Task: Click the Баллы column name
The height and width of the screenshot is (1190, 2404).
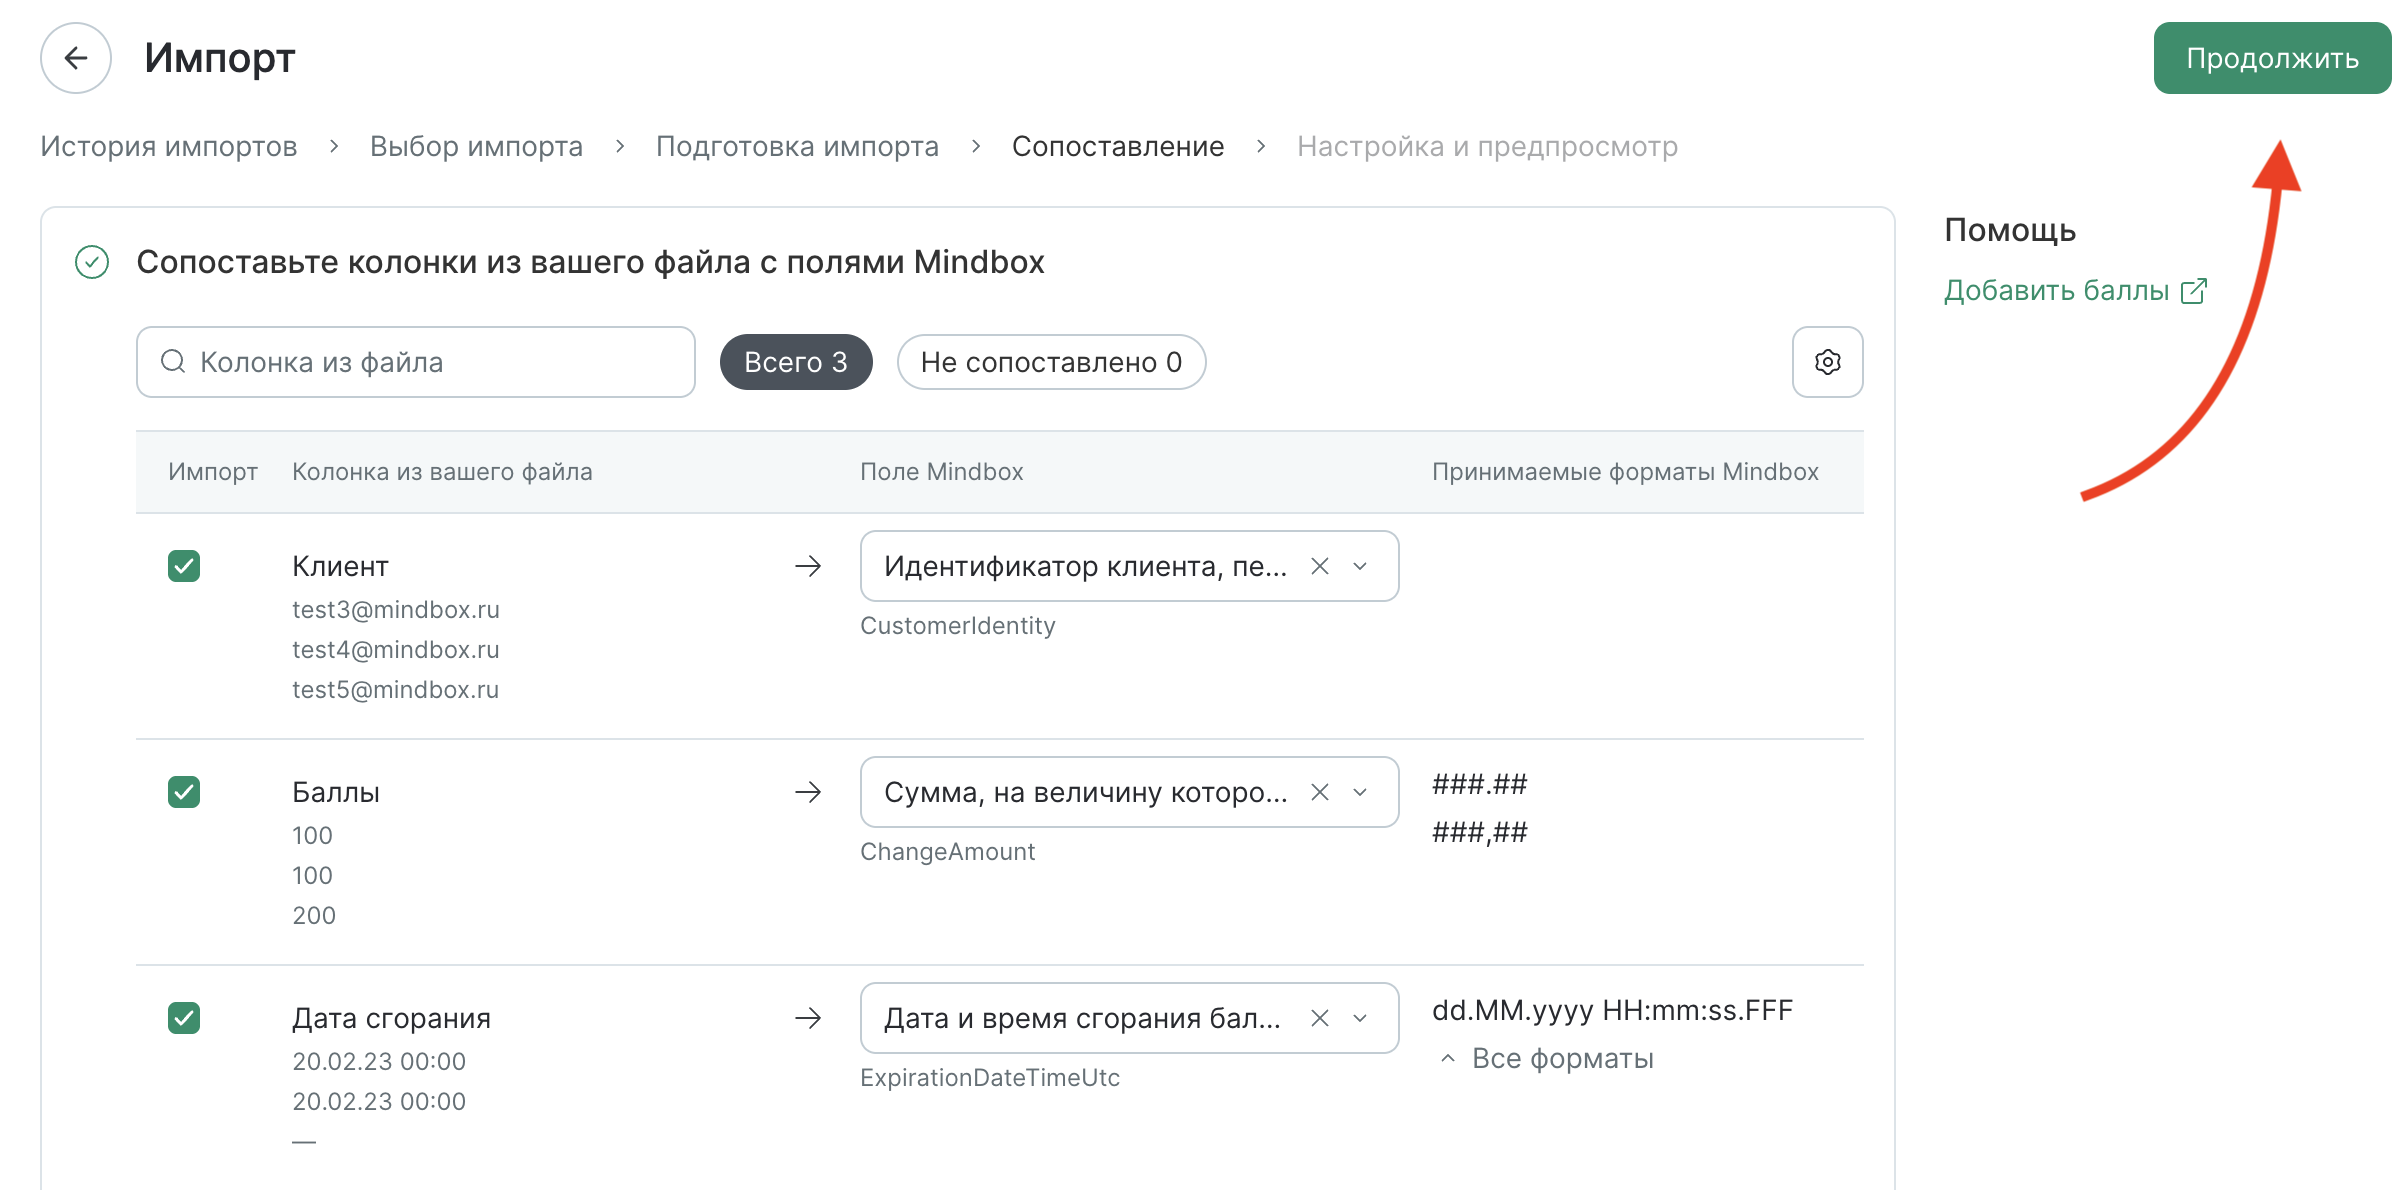Action: [336, 792]
